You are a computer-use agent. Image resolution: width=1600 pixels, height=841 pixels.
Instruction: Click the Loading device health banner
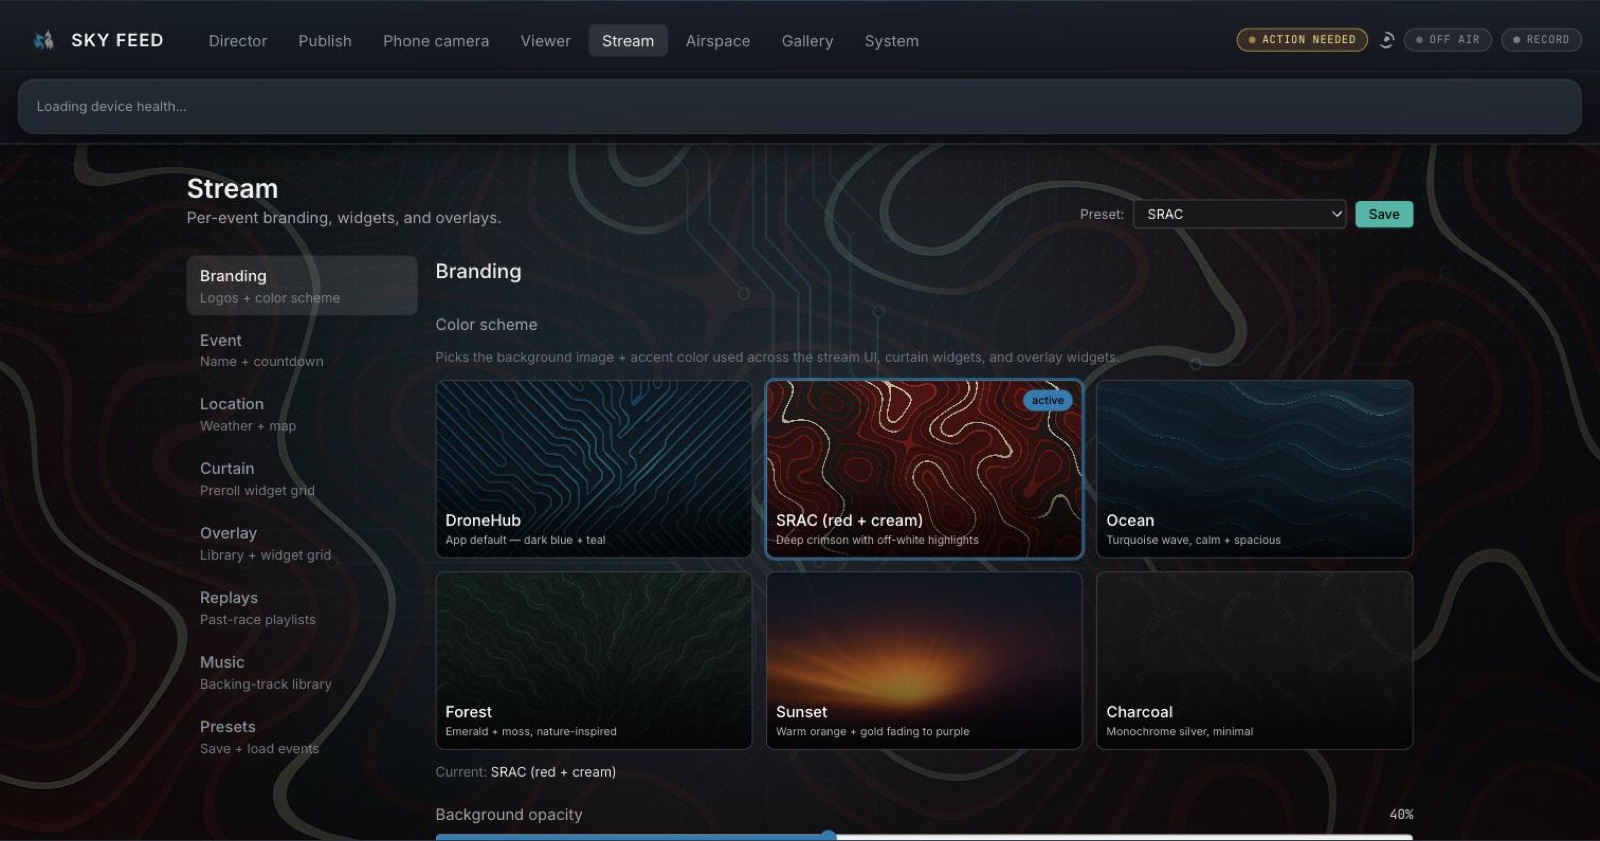[800, 106]
